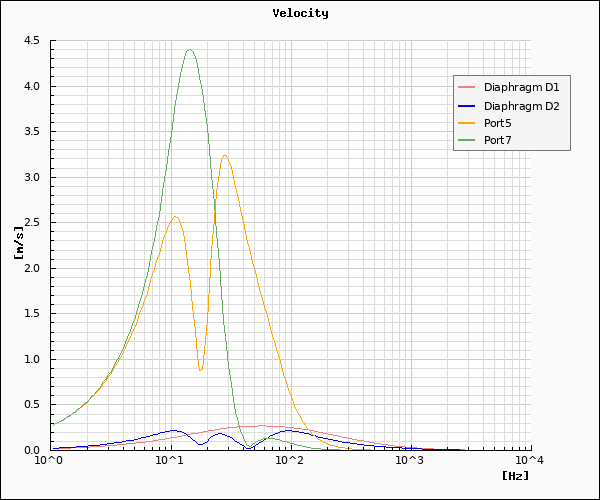The height and width of the screenshot is (500, 600).
Task: Click the Velocity chart title
Action: [300, 13]
